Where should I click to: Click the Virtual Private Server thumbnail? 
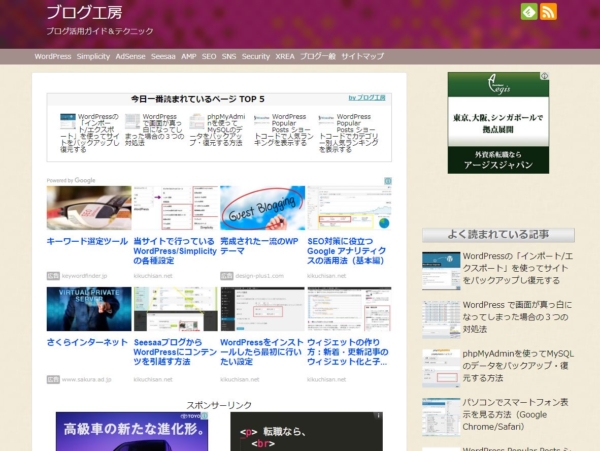88,309
